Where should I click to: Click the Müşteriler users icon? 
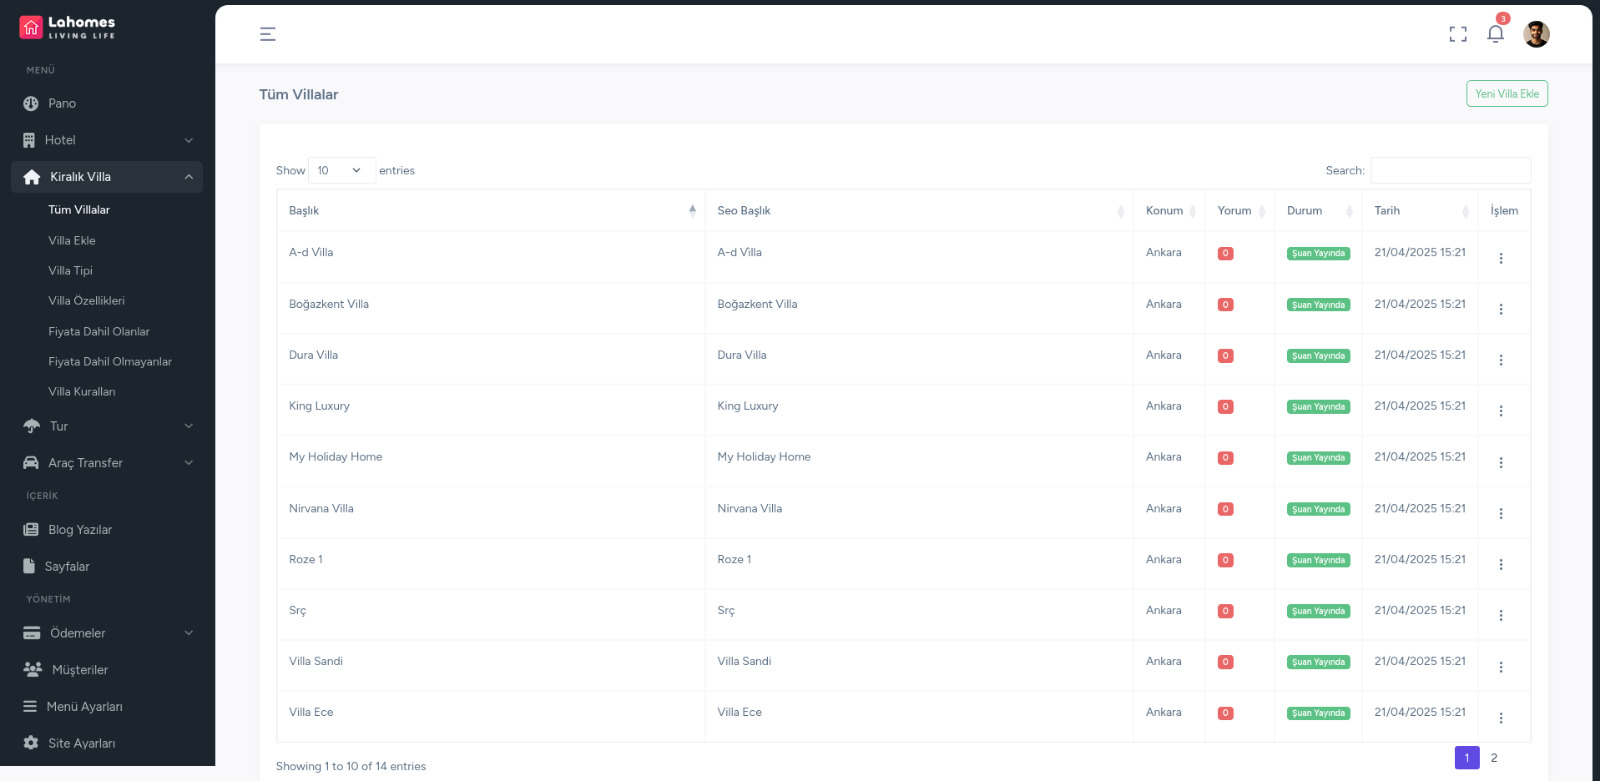coord(32,670)
